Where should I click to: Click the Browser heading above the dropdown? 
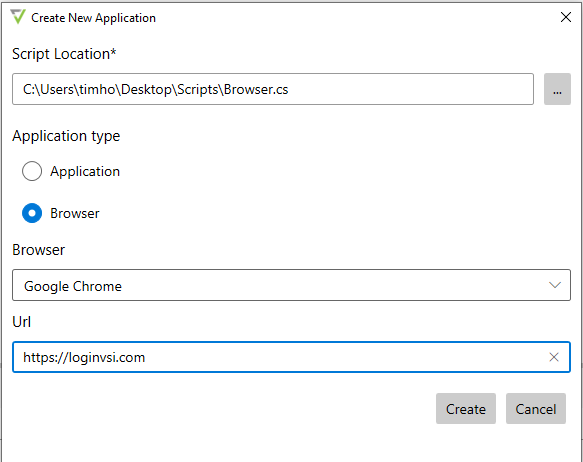tap(39, 250)
